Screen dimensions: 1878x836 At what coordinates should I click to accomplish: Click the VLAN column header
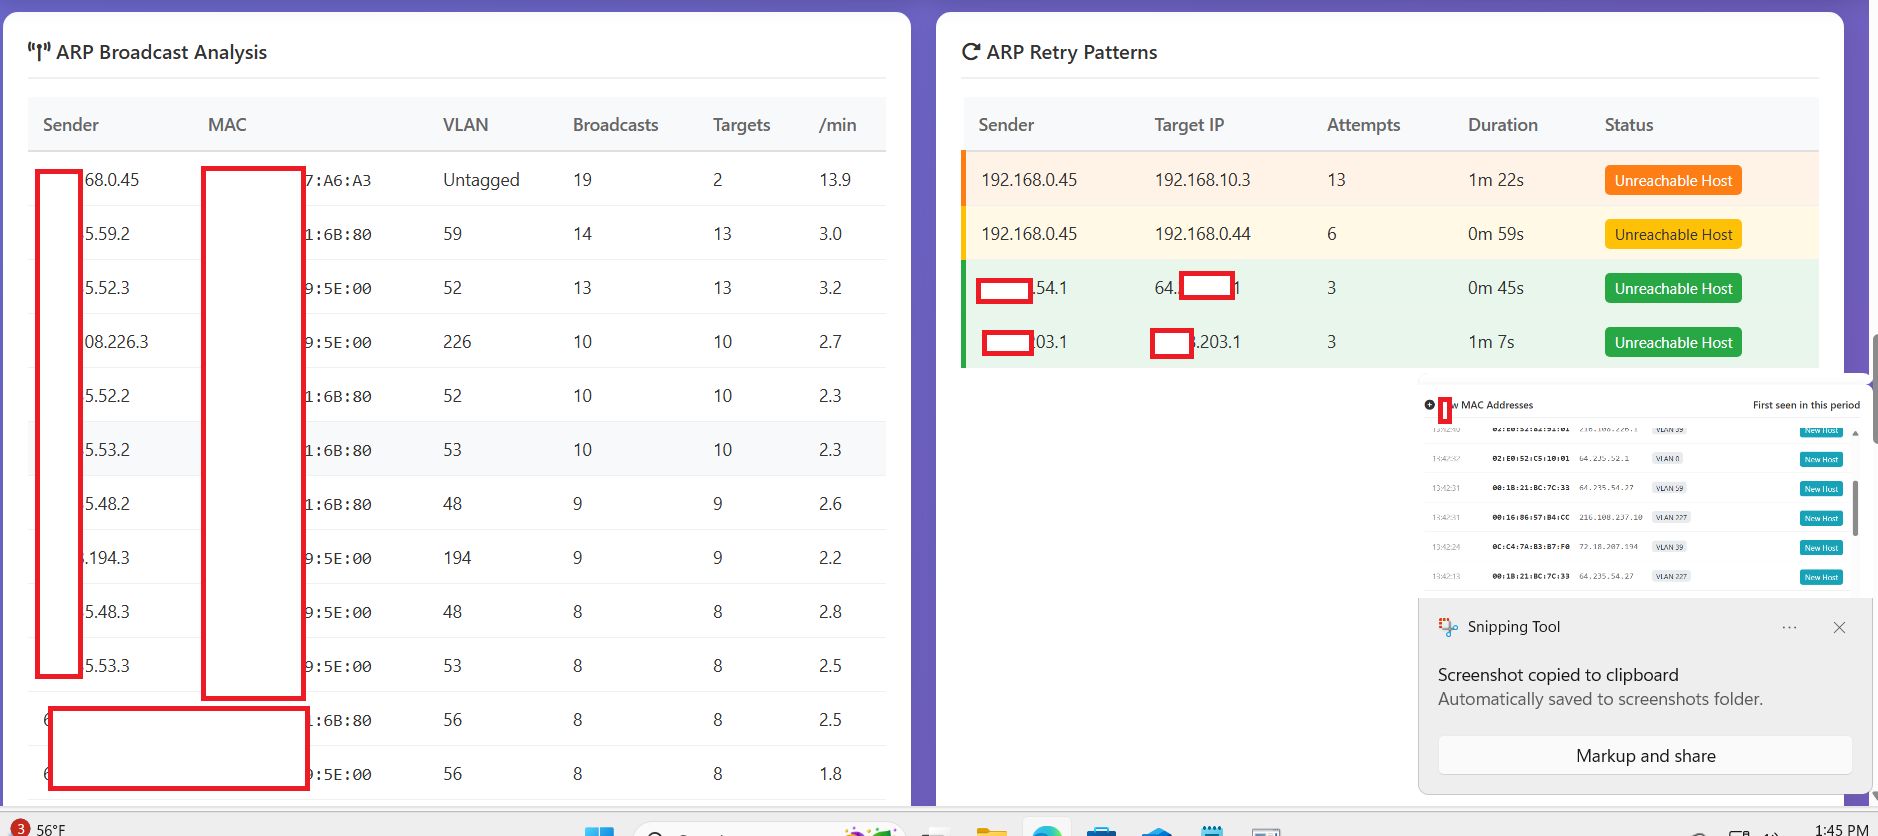coord(465,125)
